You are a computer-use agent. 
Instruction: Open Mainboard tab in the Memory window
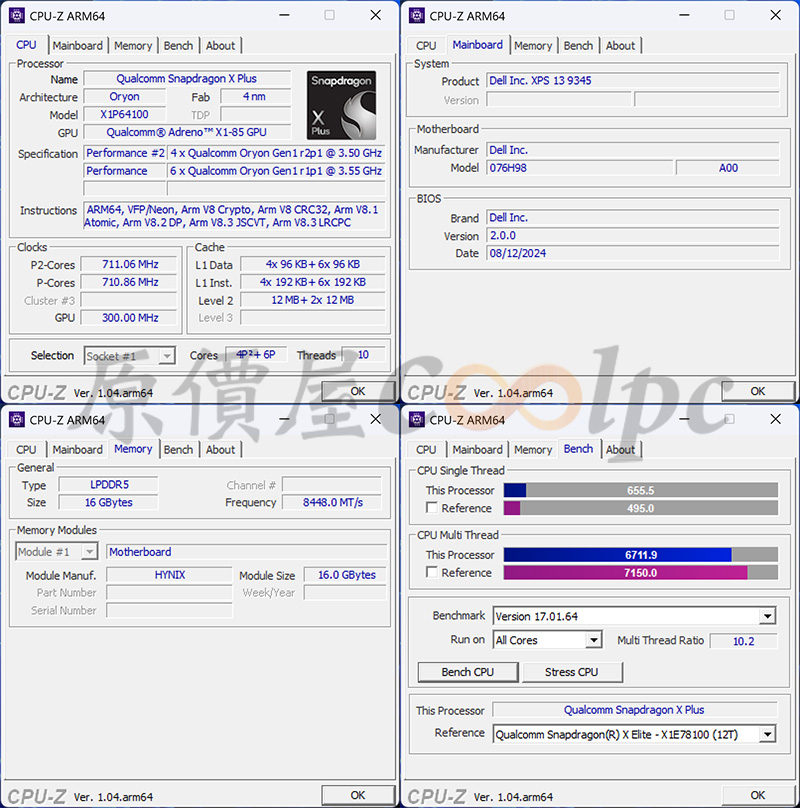[77, 449]
